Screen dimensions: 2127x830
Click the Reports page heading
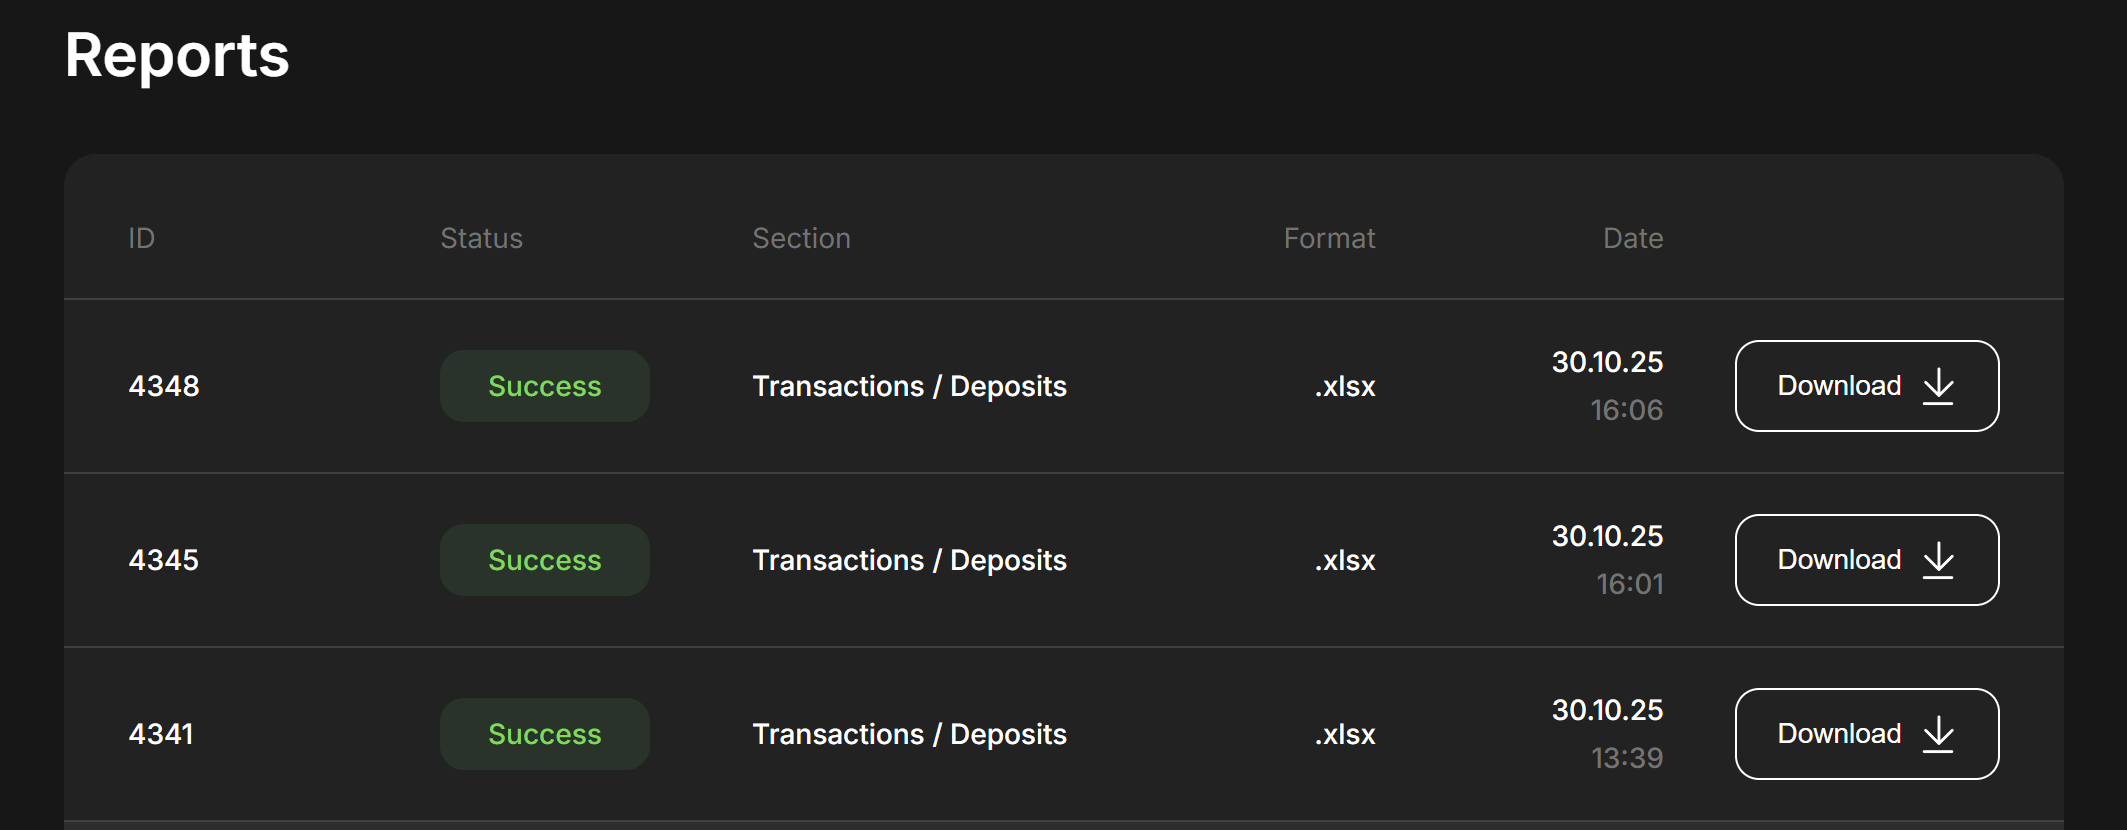point(177,55)
